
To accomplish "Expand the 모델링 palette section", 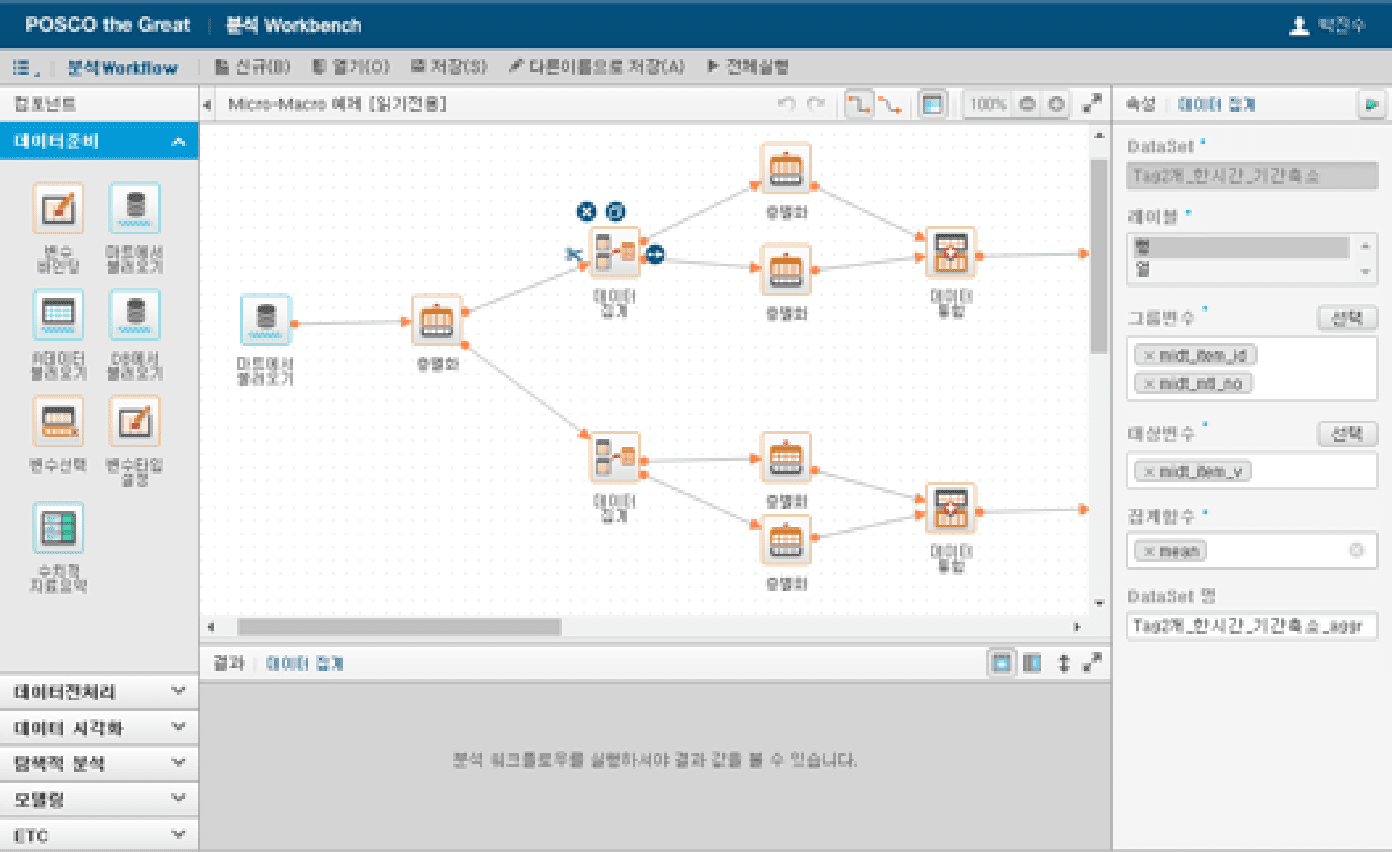I will click(x=99, y=799).
